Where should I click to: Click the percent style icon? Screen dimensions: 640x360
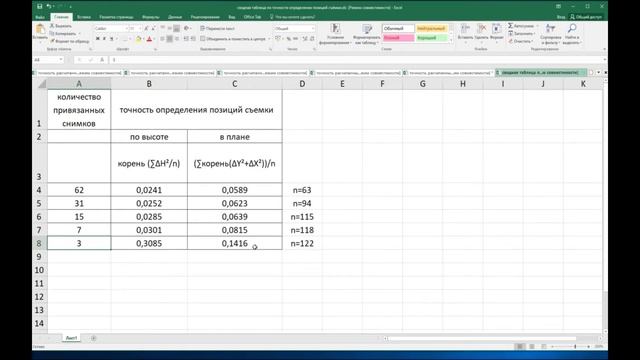click(289, 39)
